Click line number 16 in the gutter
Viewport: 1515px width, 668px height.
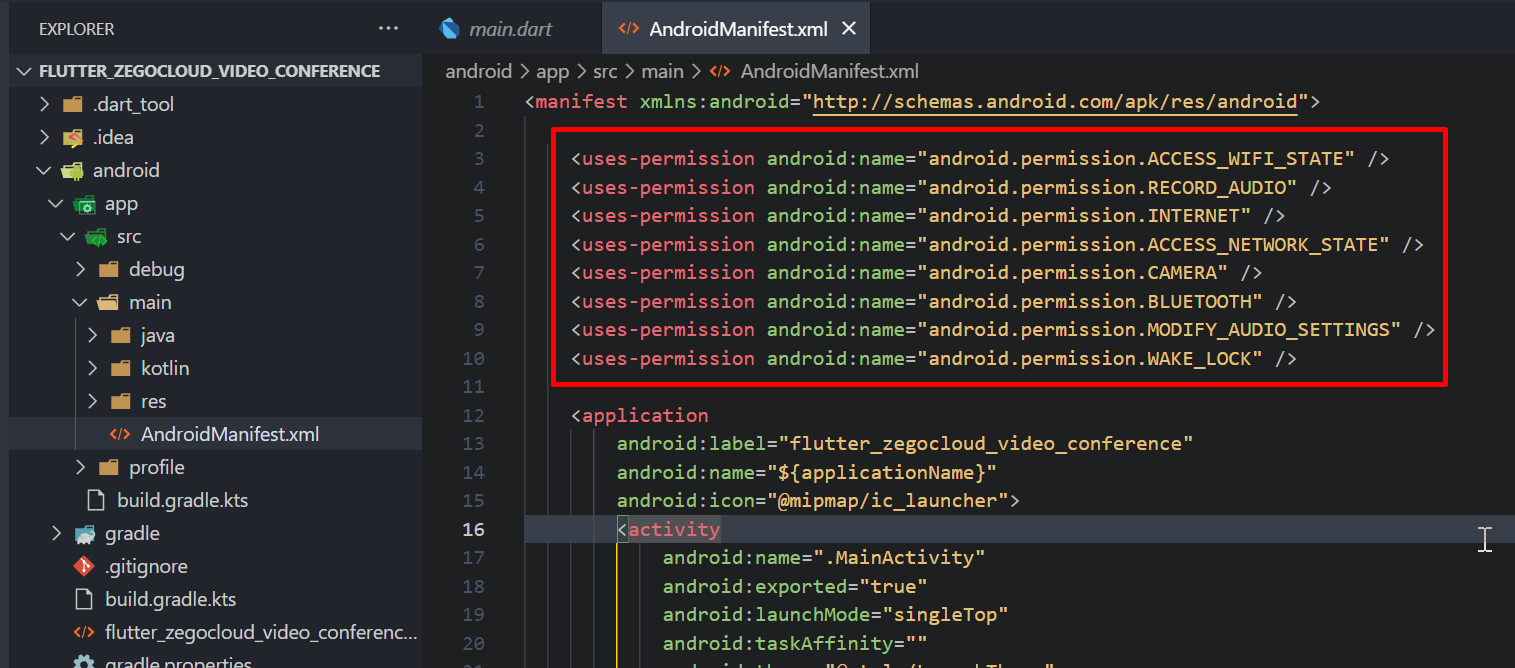tap(474, 529)
